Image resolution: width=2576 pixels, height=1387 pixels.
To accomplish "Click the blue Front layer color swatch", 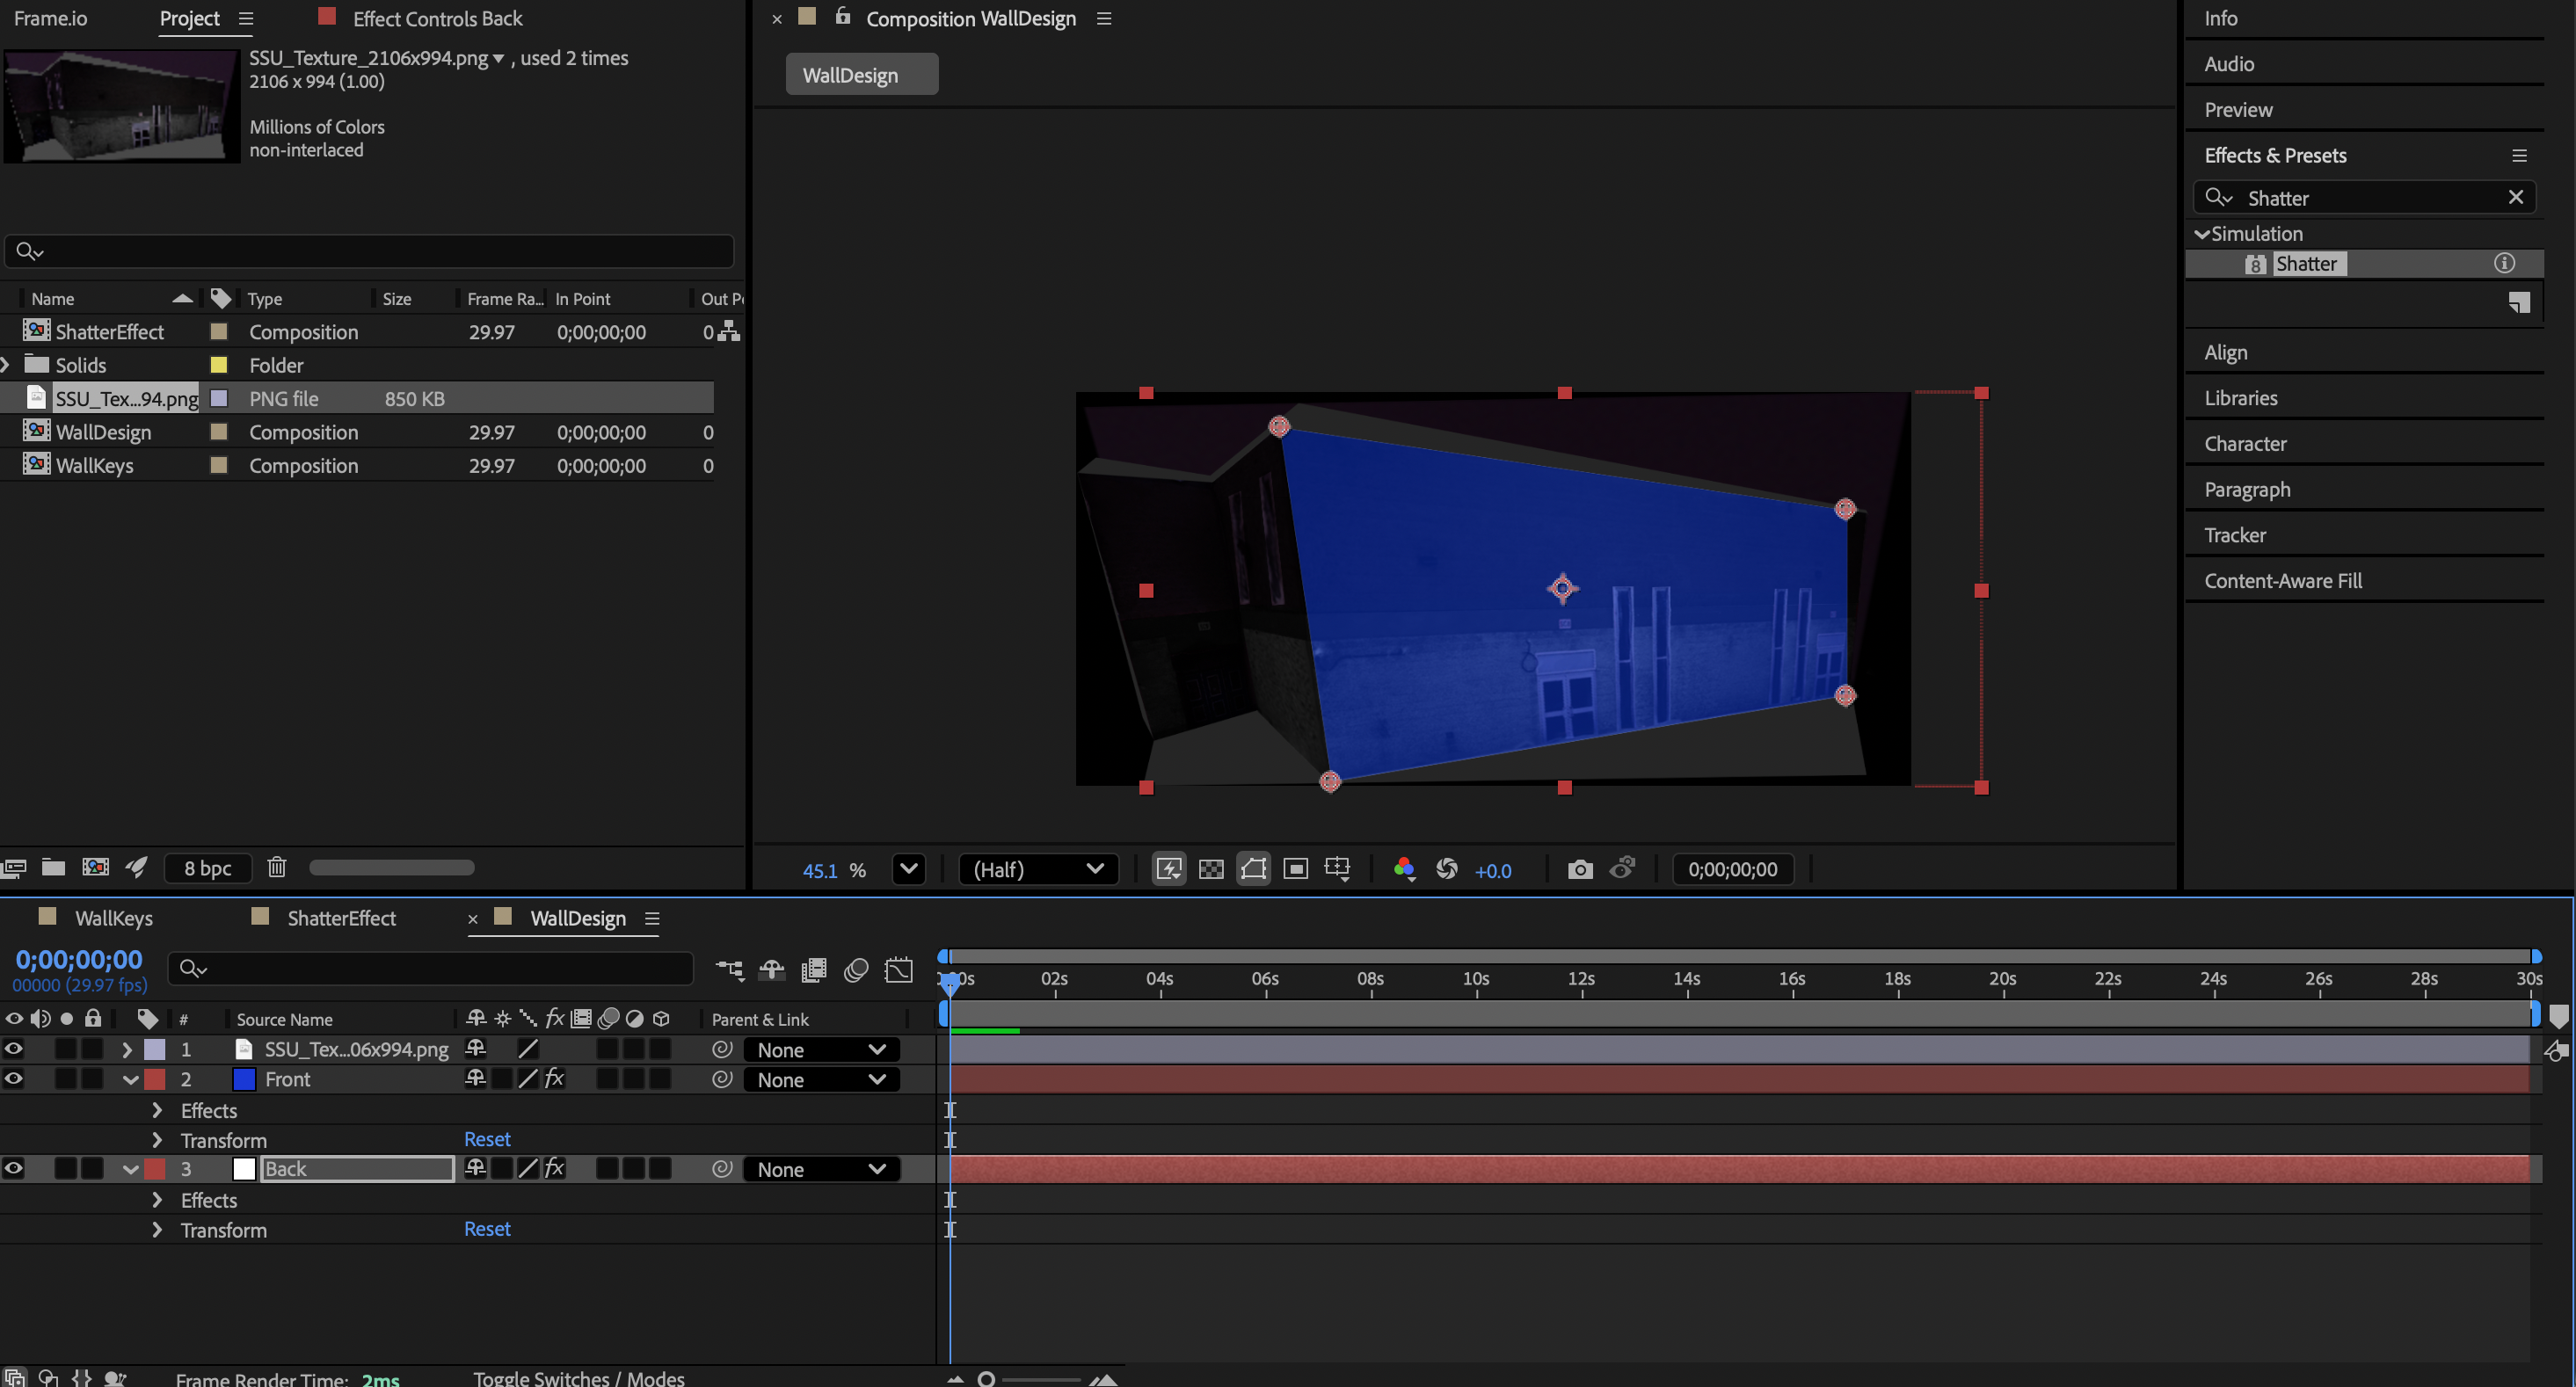I will [244, 1079].
